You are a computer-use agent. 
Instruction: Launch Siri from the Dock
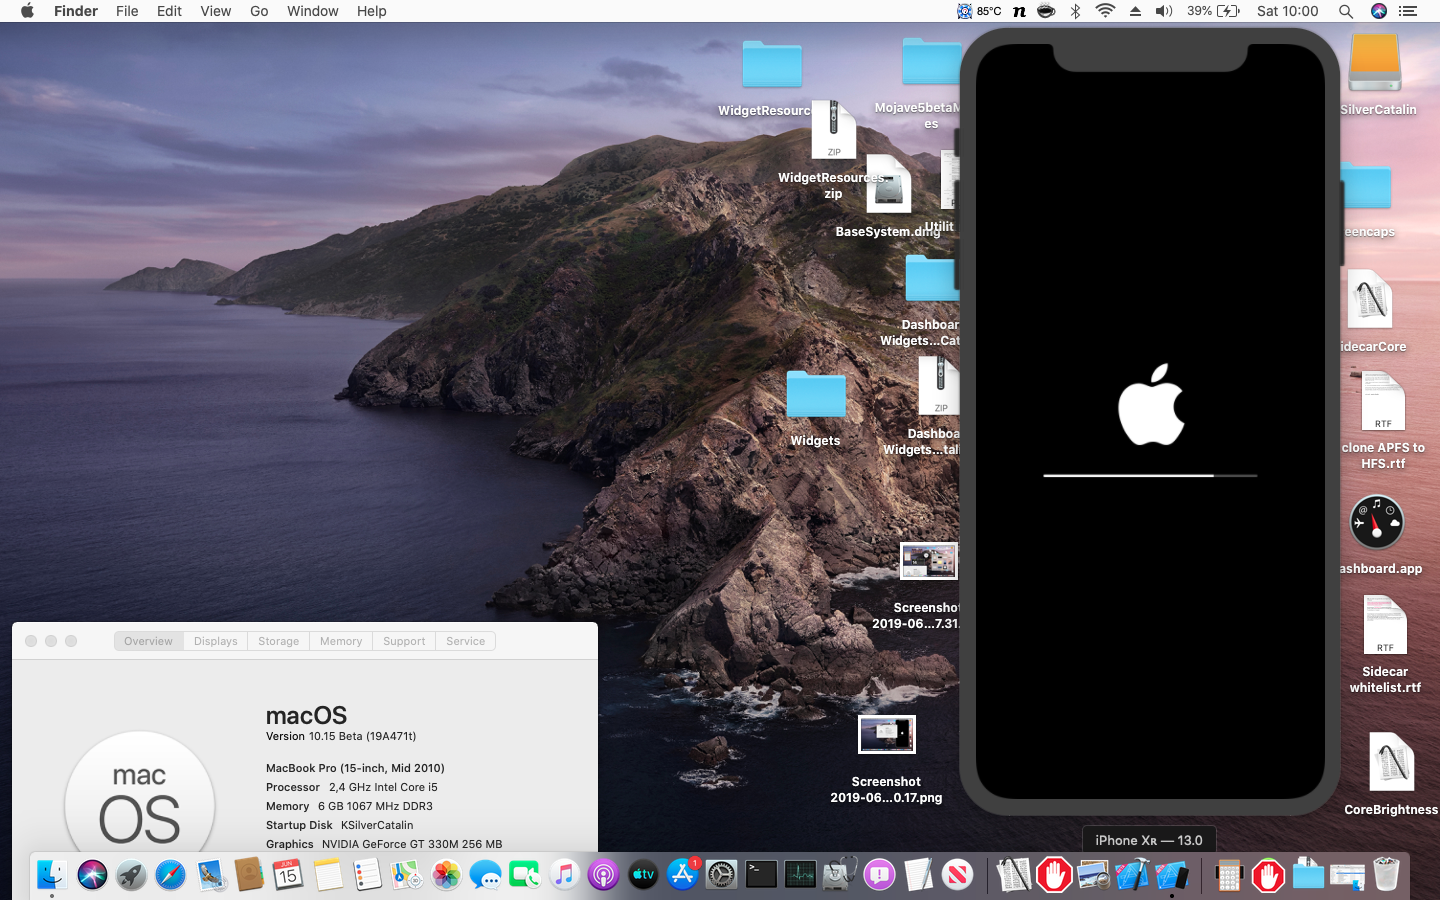point(92,875)
